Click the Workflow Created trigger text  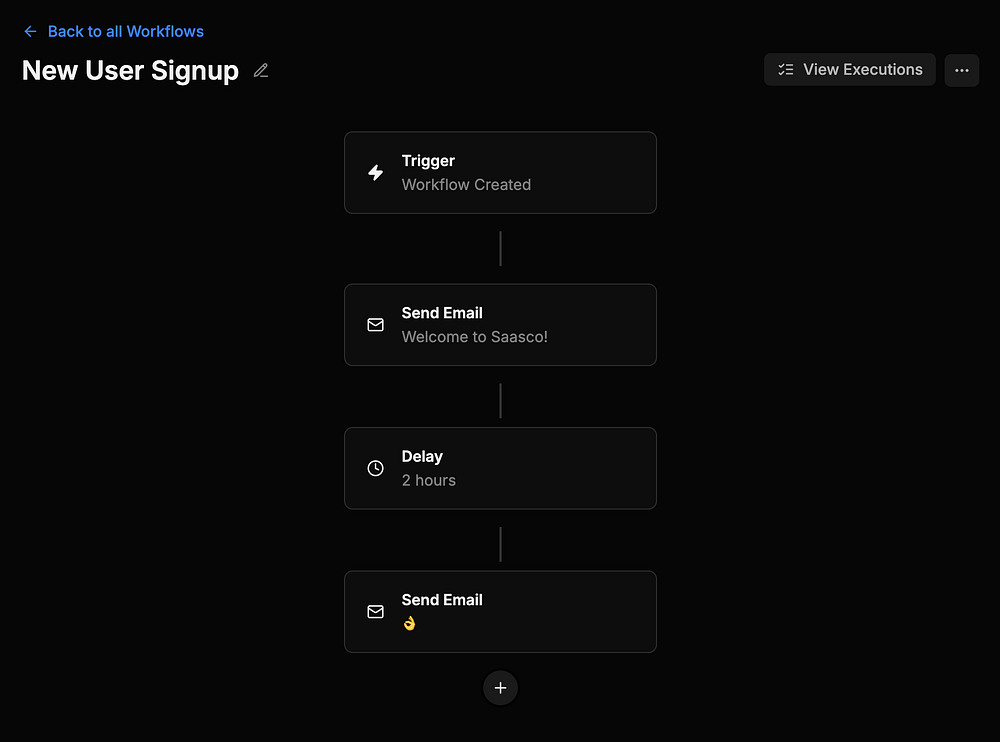coord(466,184)
